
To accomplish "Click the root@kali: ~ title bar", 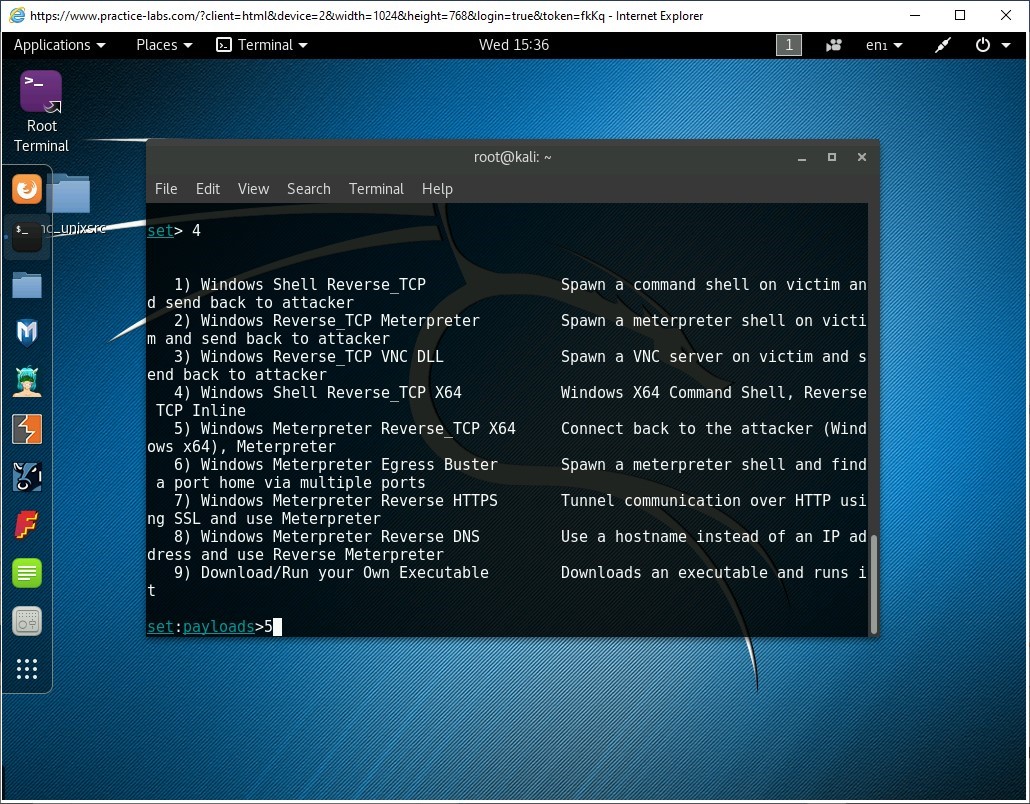I will pos(512,157).
